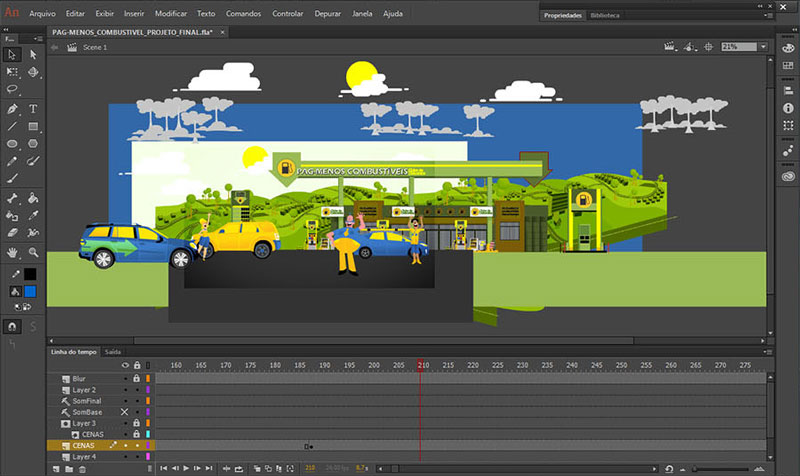The width and height of the screenshot is (800, 476).
Task: Select the Hand tool
Action: click(x=12, y=252)
